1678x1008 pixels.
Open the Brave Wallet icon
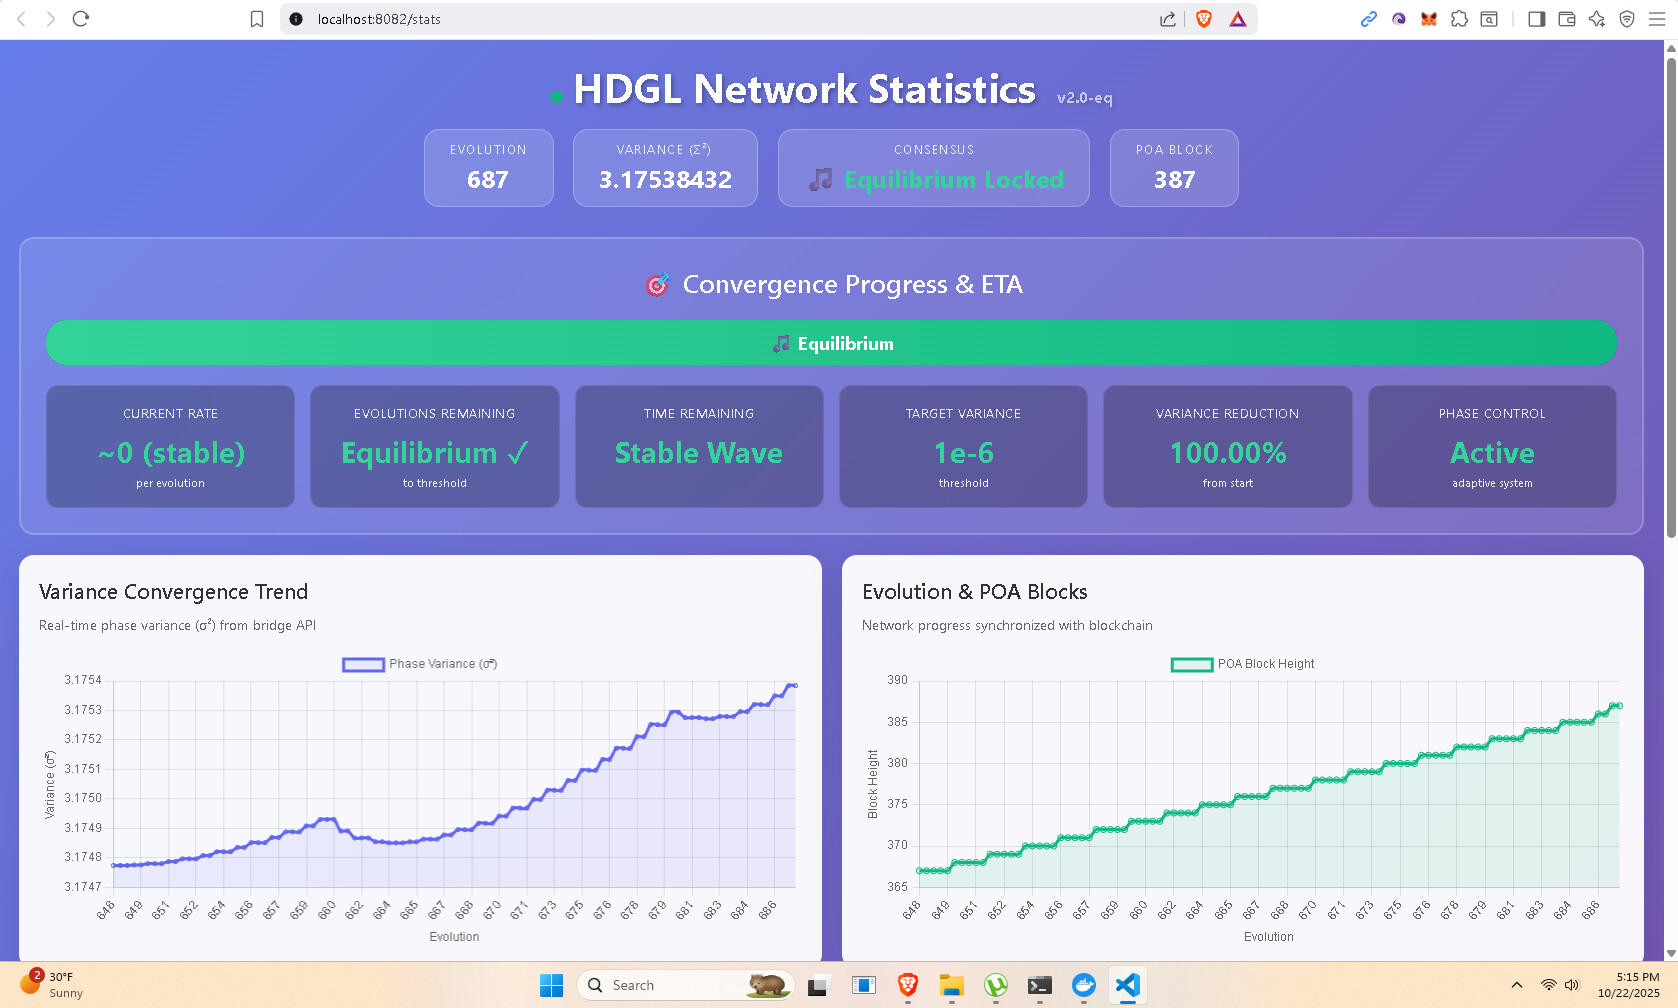1567,19
